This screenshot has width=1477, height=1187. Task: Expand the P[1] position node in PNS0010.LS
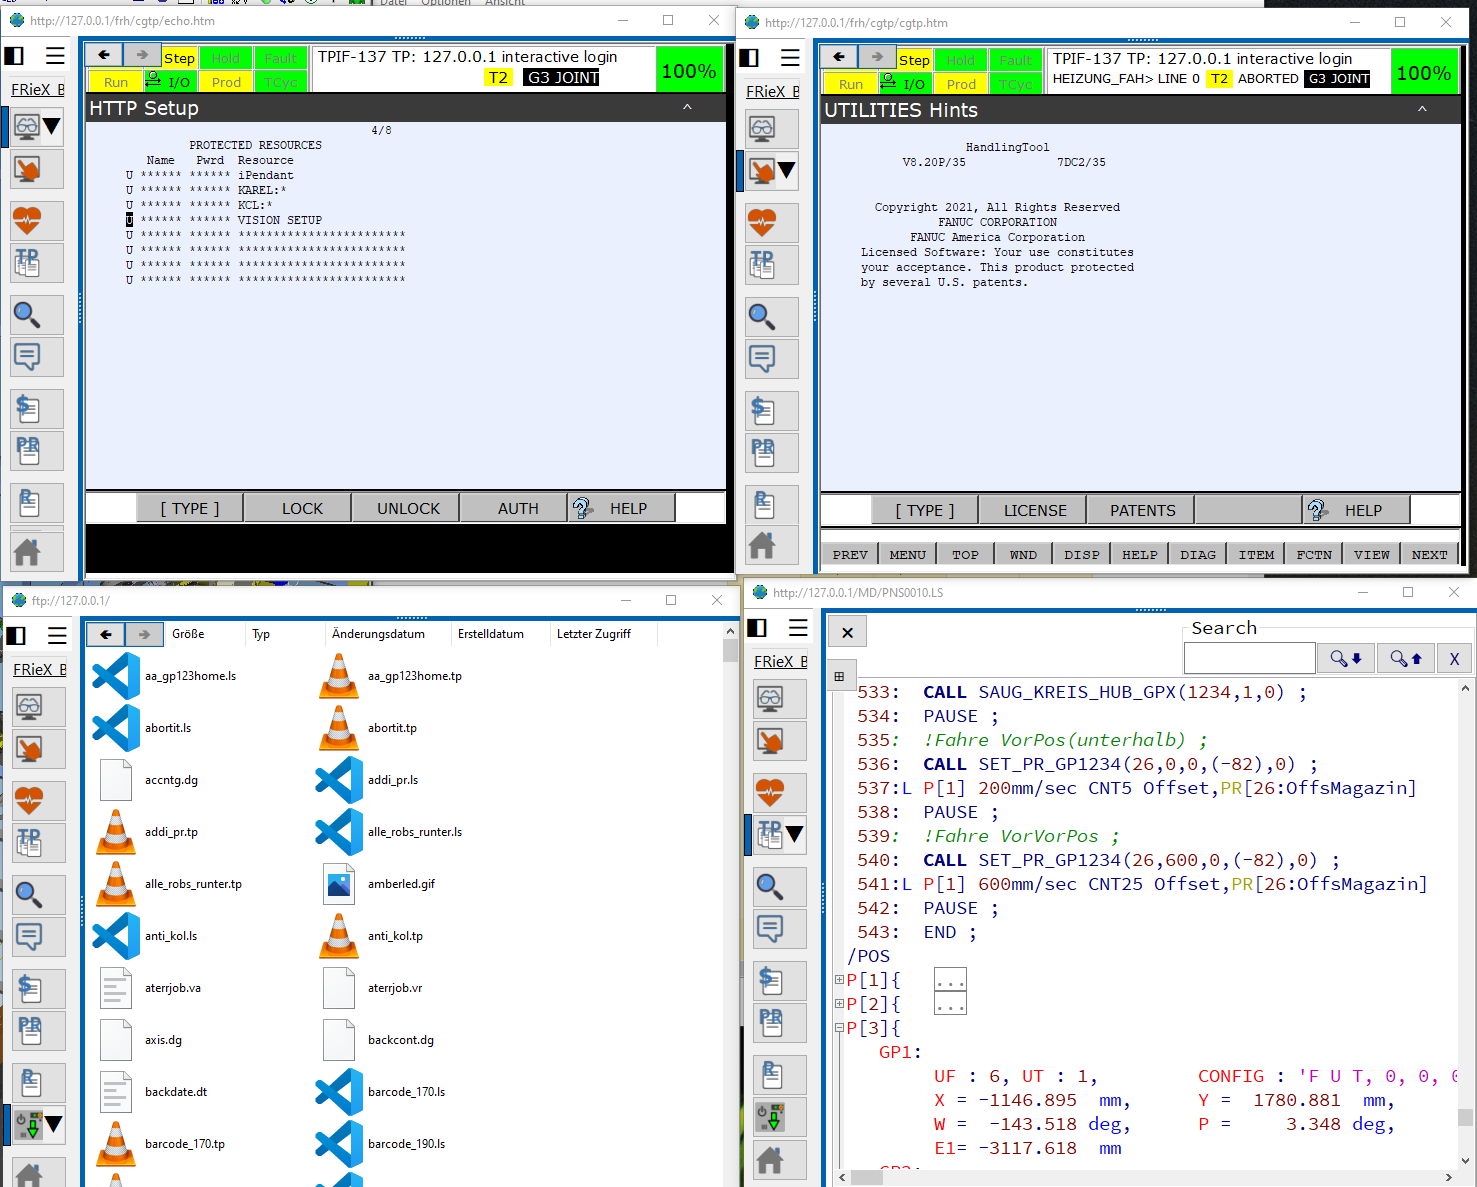click(839, 980)
